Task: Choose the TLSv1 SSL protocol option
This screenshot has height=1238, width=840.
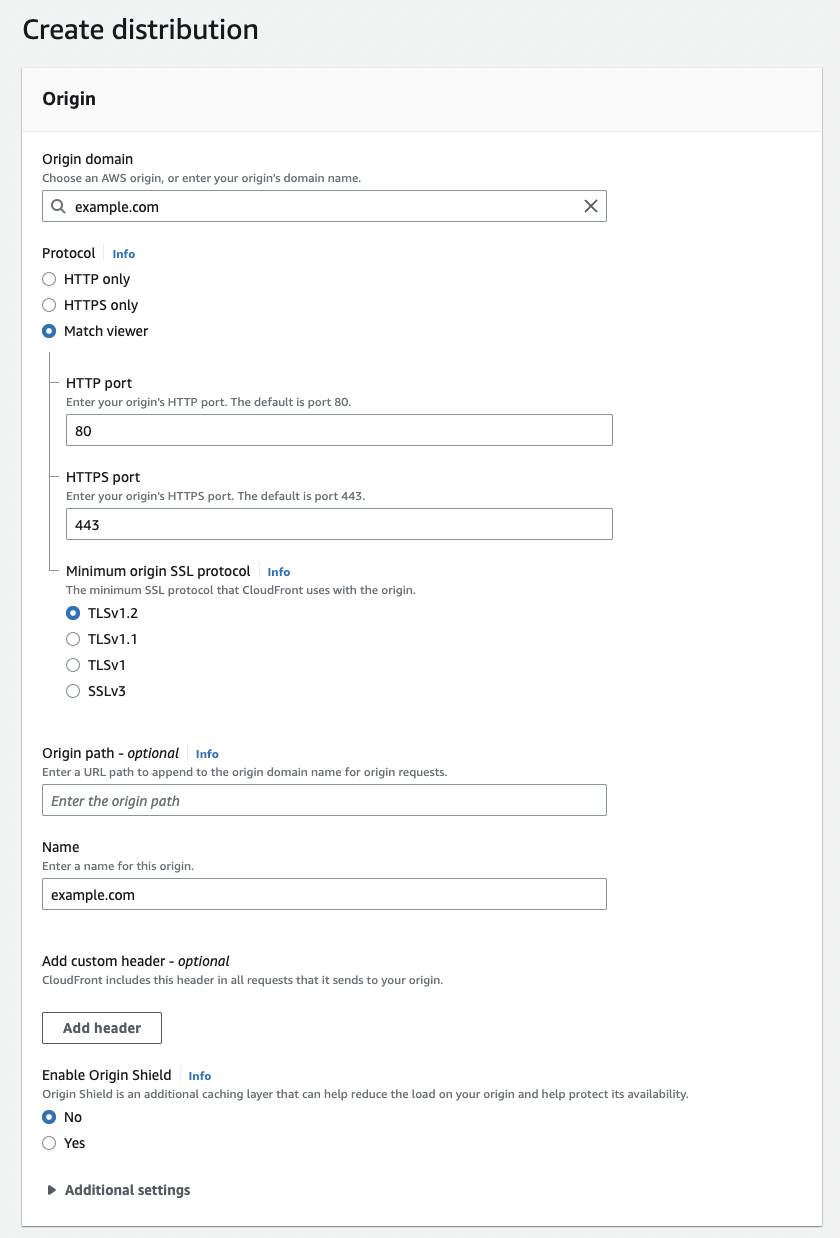Action: pyautogui.click(x=73, y=665)
